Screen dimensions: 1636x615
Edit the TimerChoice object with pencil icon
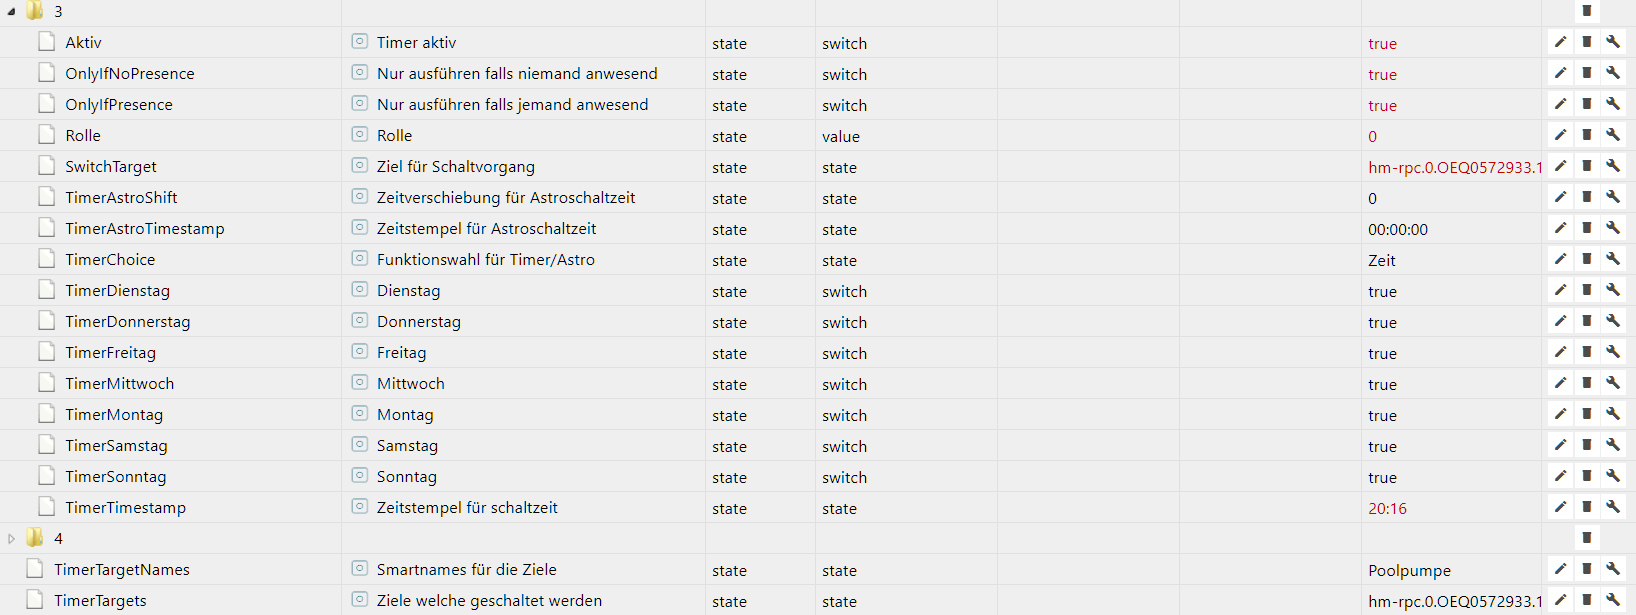1560,259
